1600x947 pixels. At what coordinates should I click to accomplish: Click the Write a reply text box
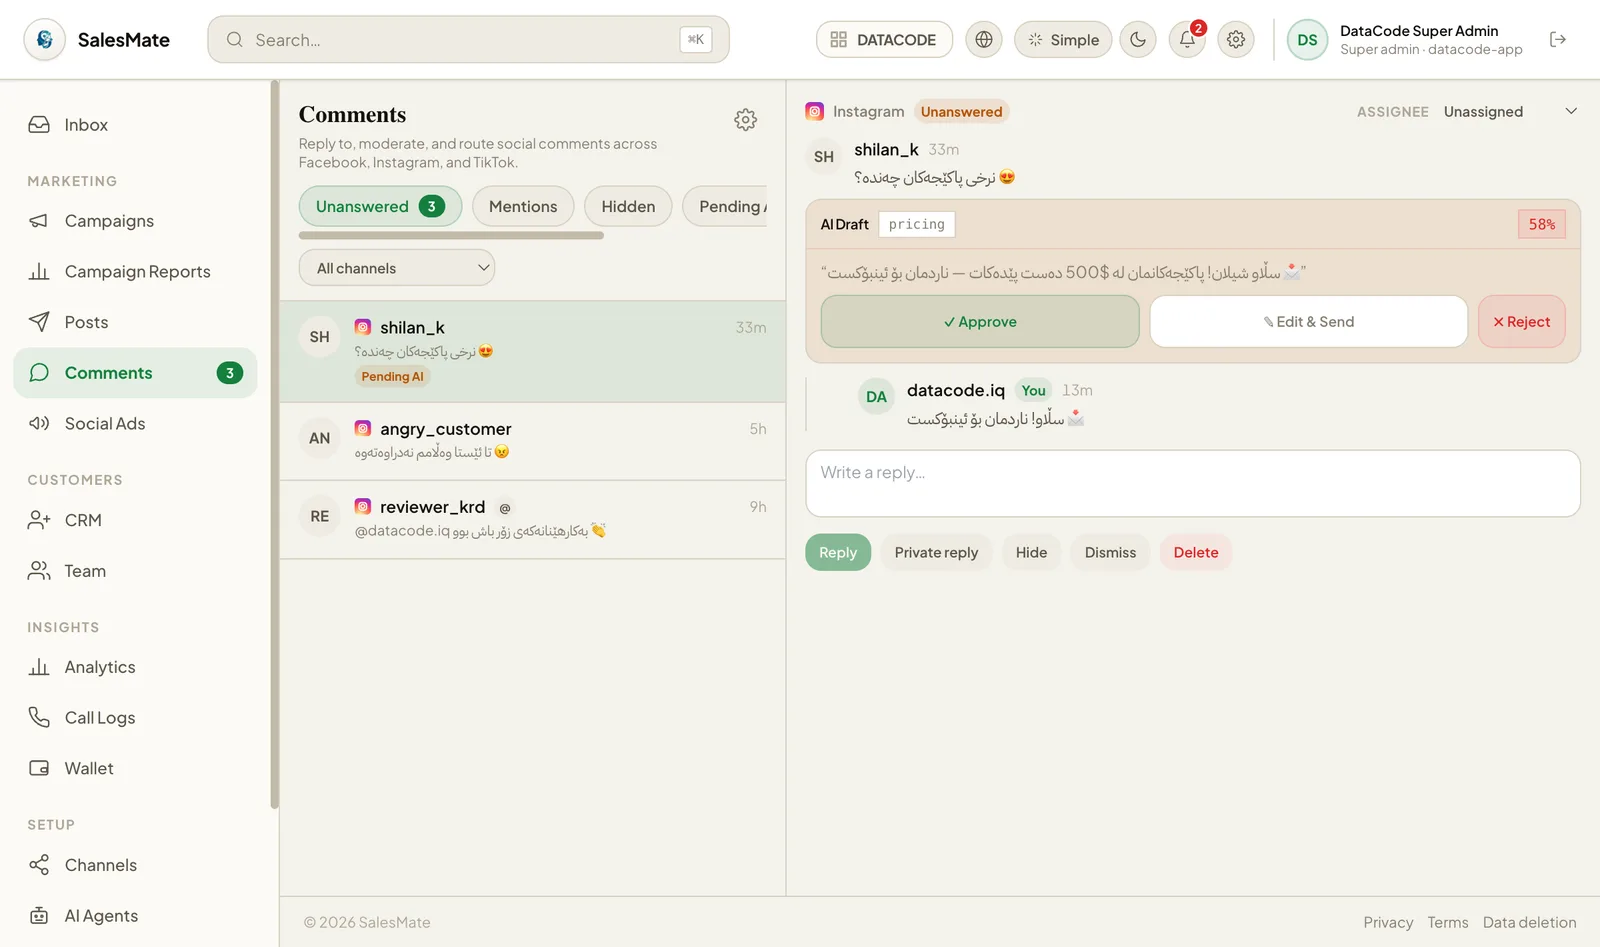[x=1193, y=484]
